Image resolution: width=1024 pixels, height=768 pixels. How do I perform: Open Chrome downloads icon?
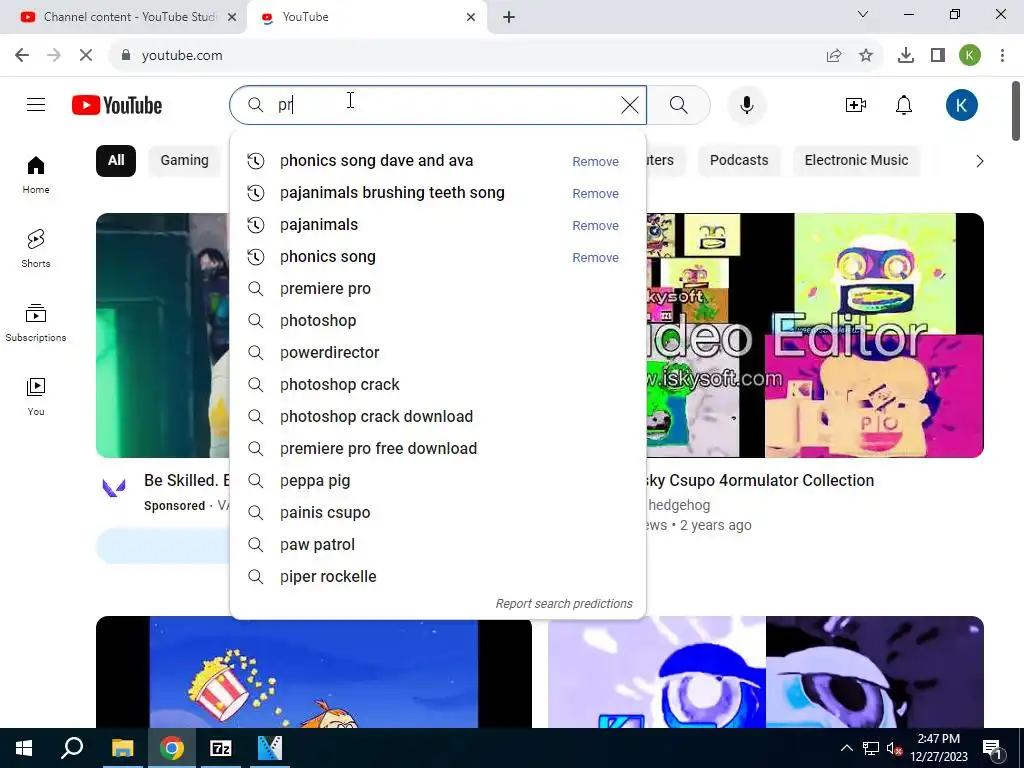pos(906,56)
